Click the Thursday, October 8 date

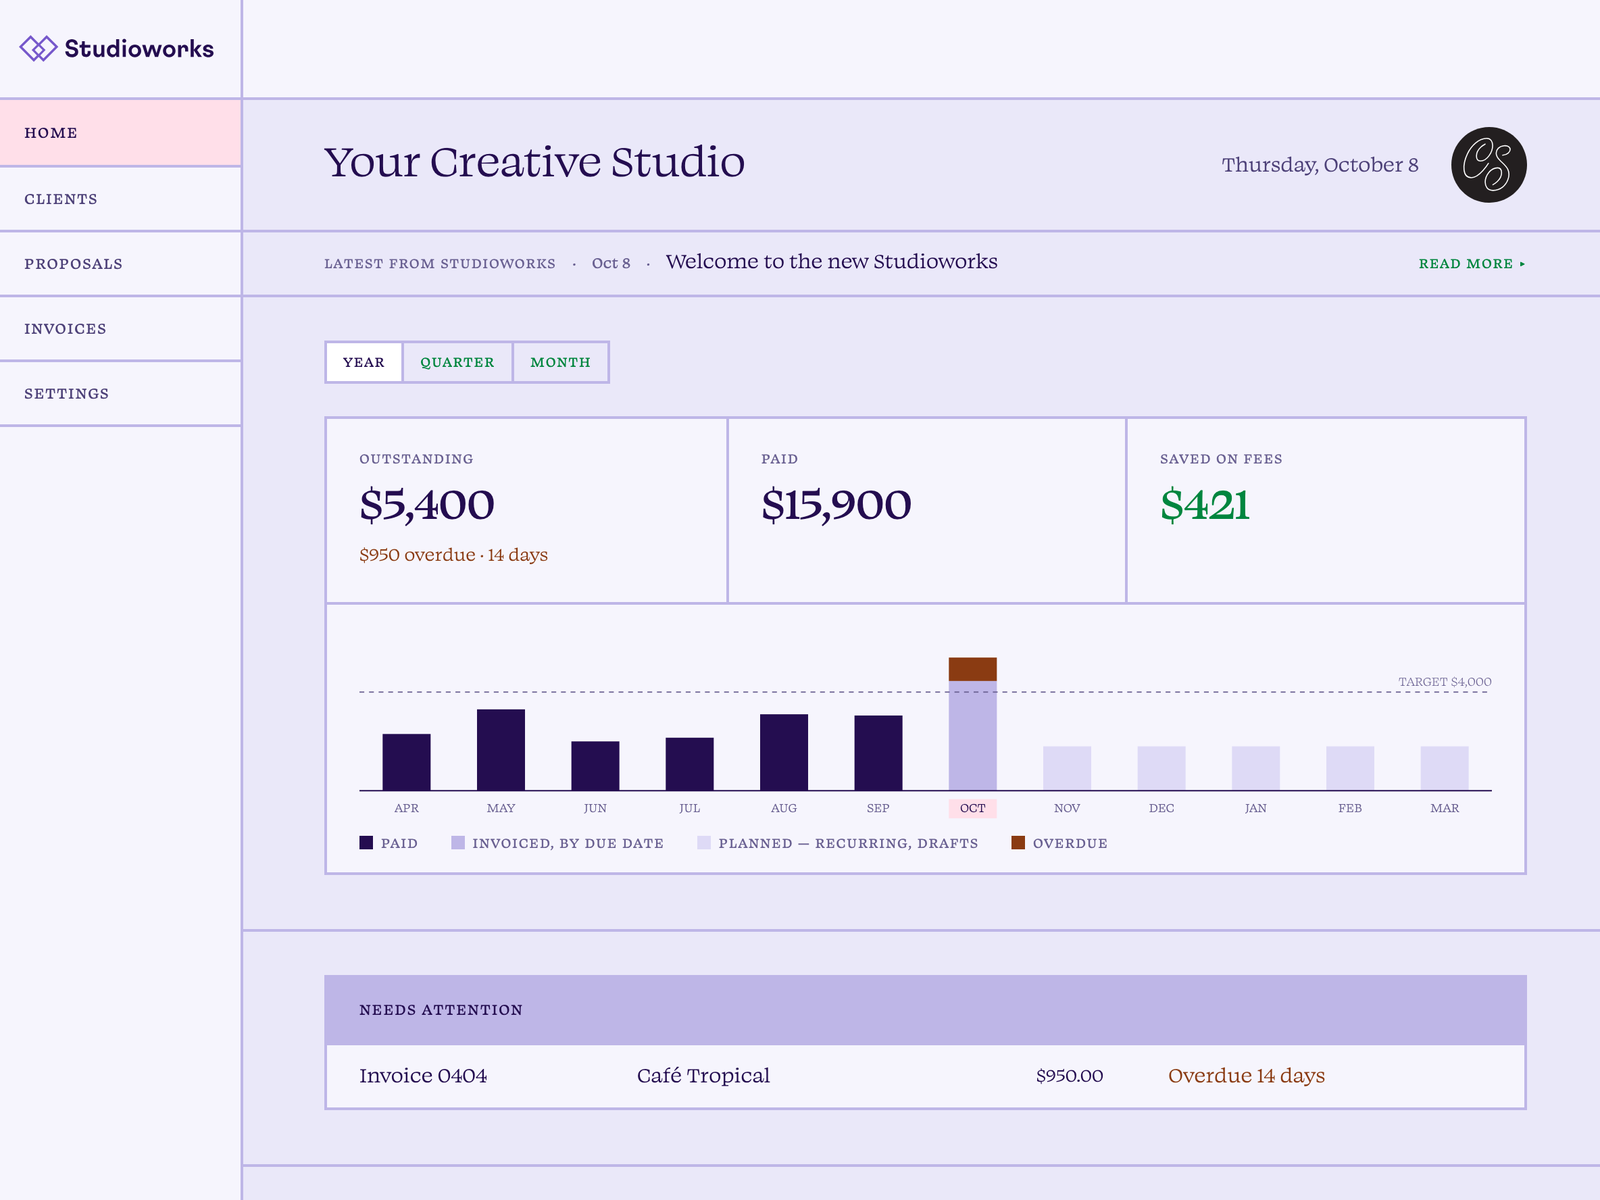[1320, 165]
